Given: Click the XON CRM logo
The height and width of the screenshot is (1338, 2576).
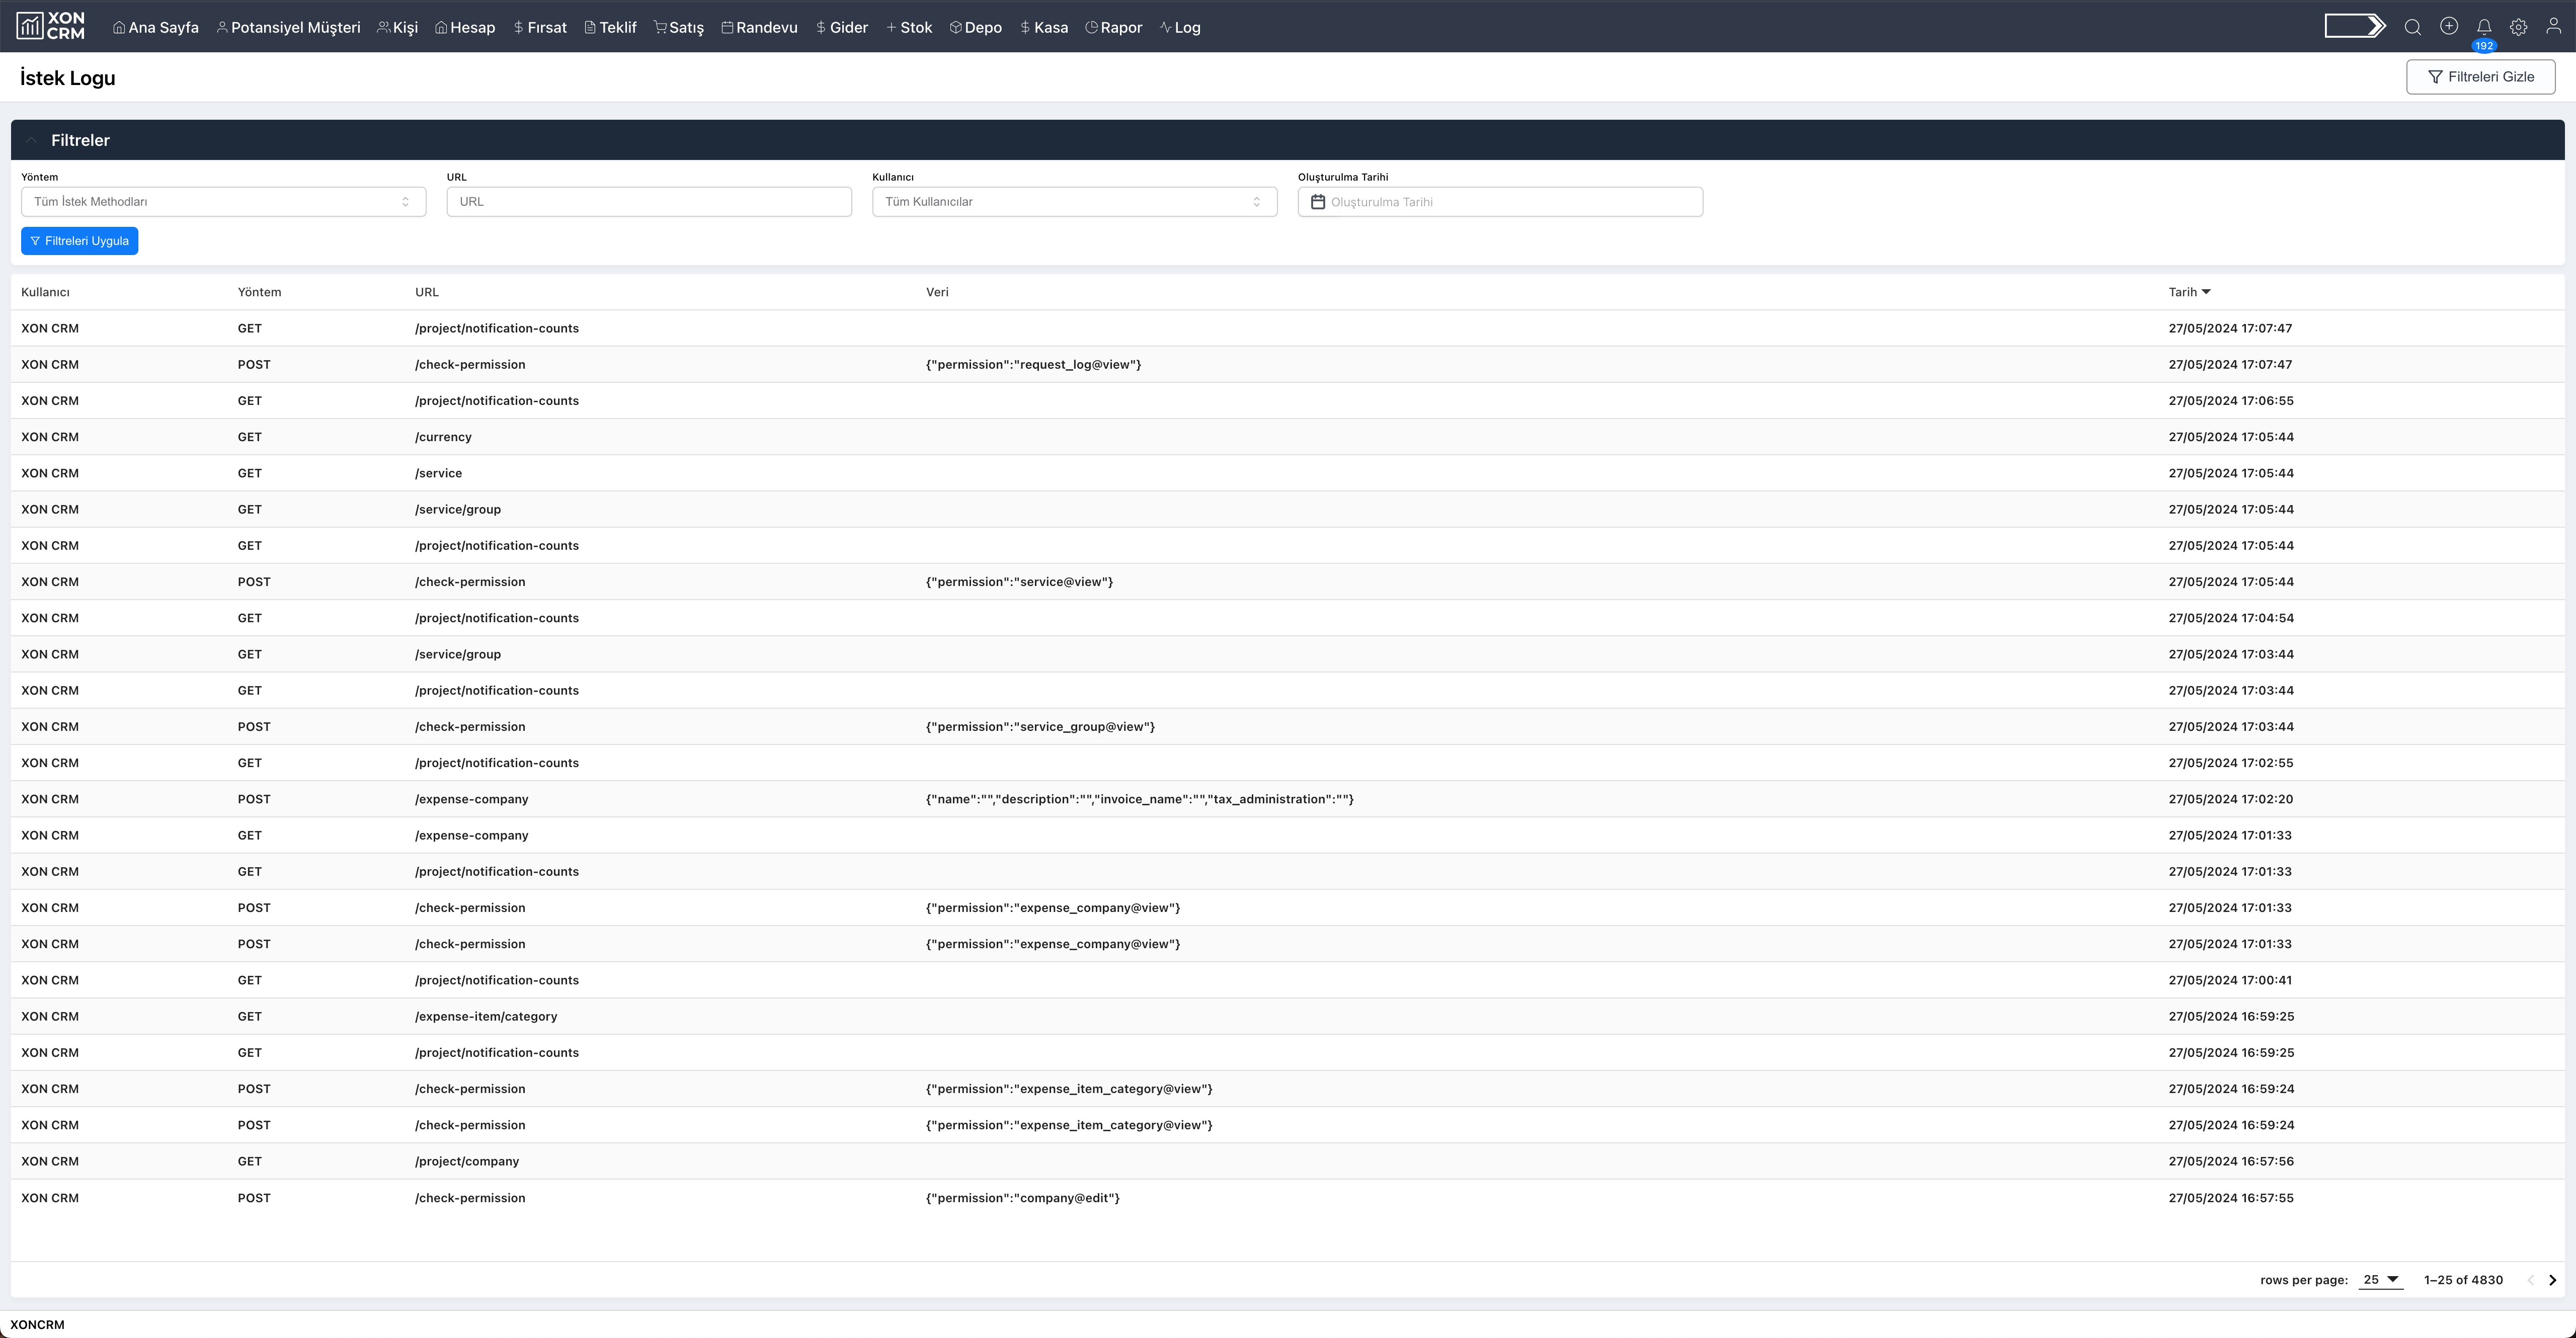Looking at the screenshot, I should [50, 26].
